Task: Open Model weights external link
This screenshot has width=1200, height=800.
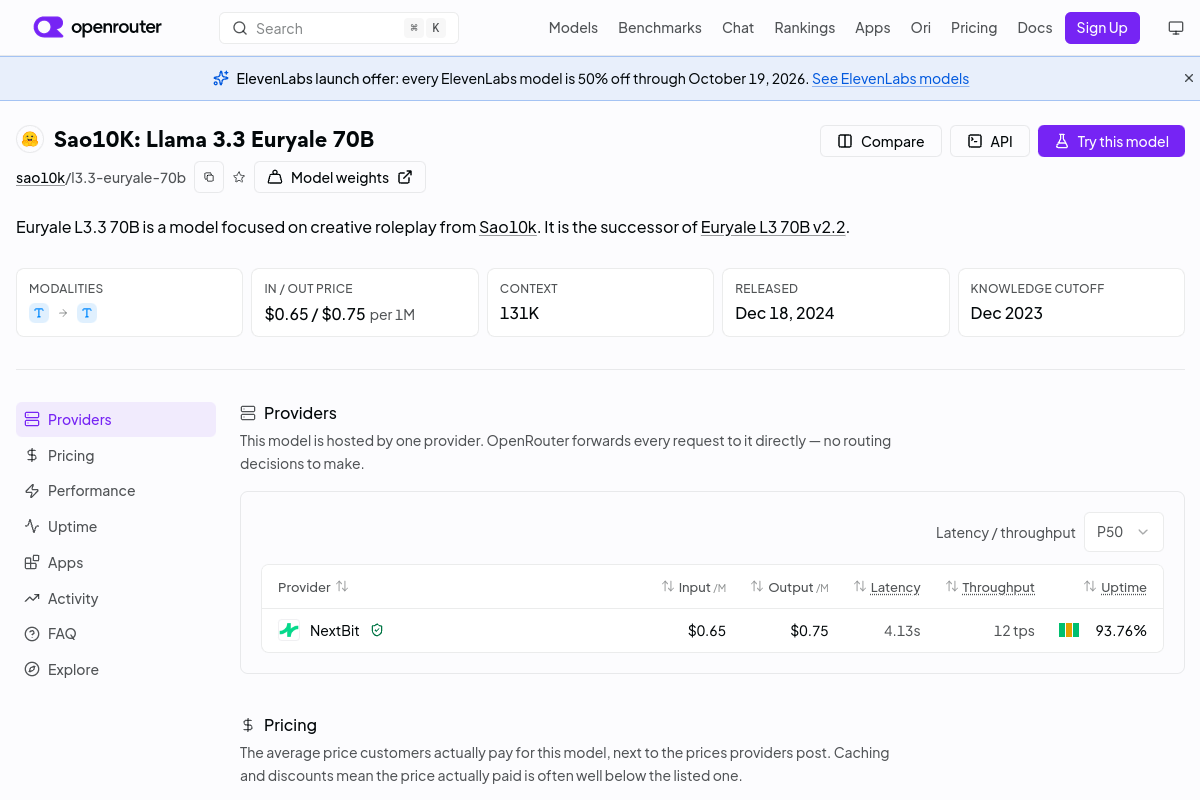Action: (x=340, y=177)
